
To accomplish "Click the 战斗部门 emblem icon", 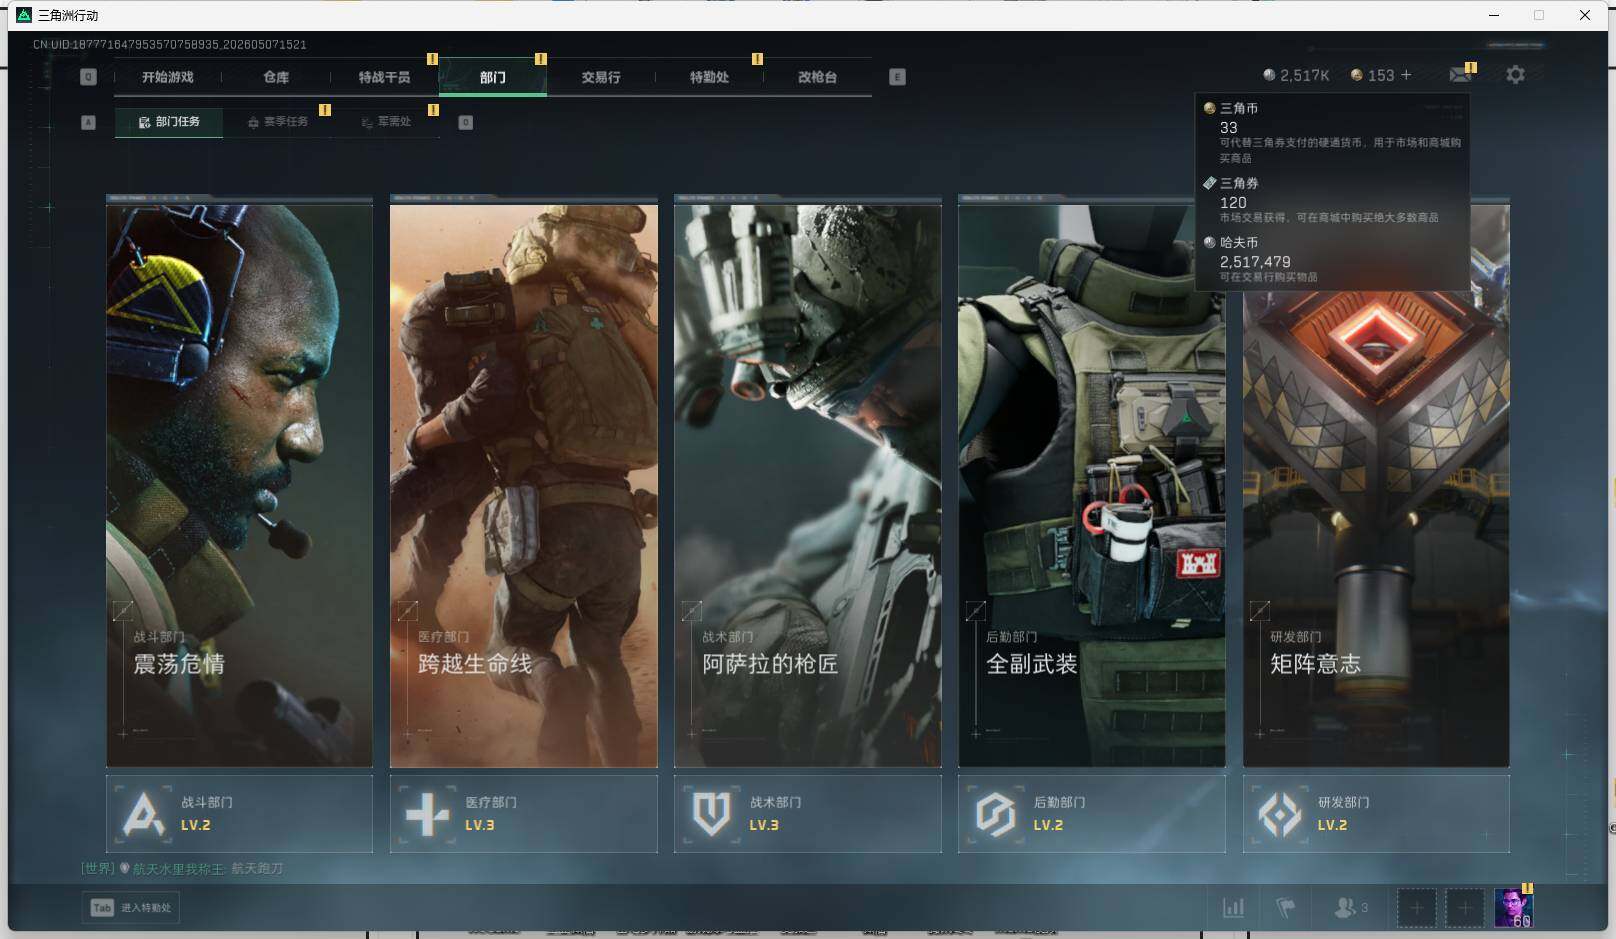I will 143,814.
